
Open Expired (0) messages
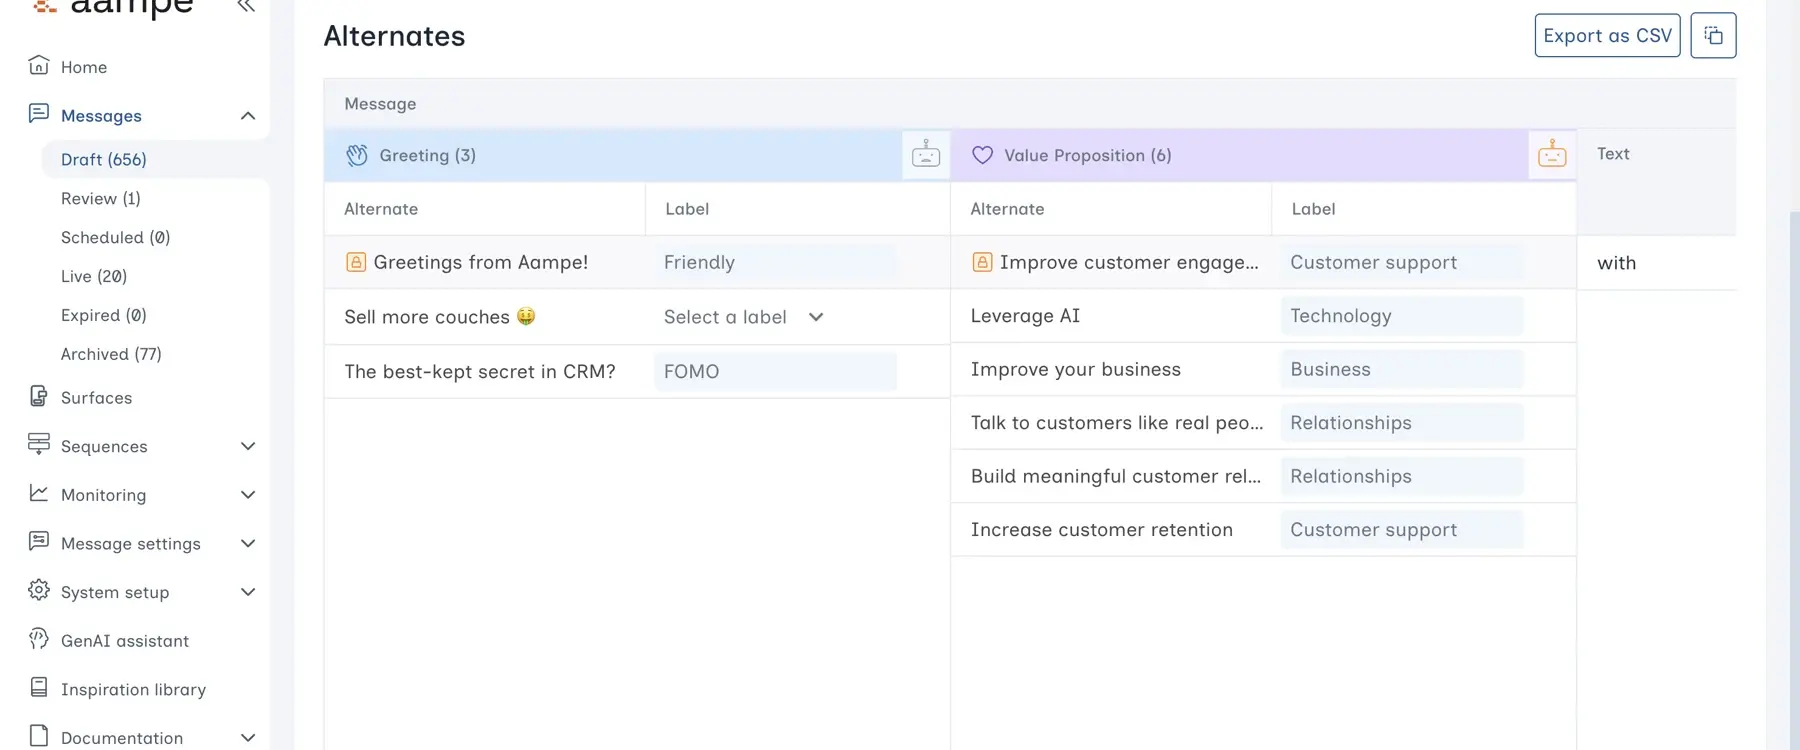(104, 315)
